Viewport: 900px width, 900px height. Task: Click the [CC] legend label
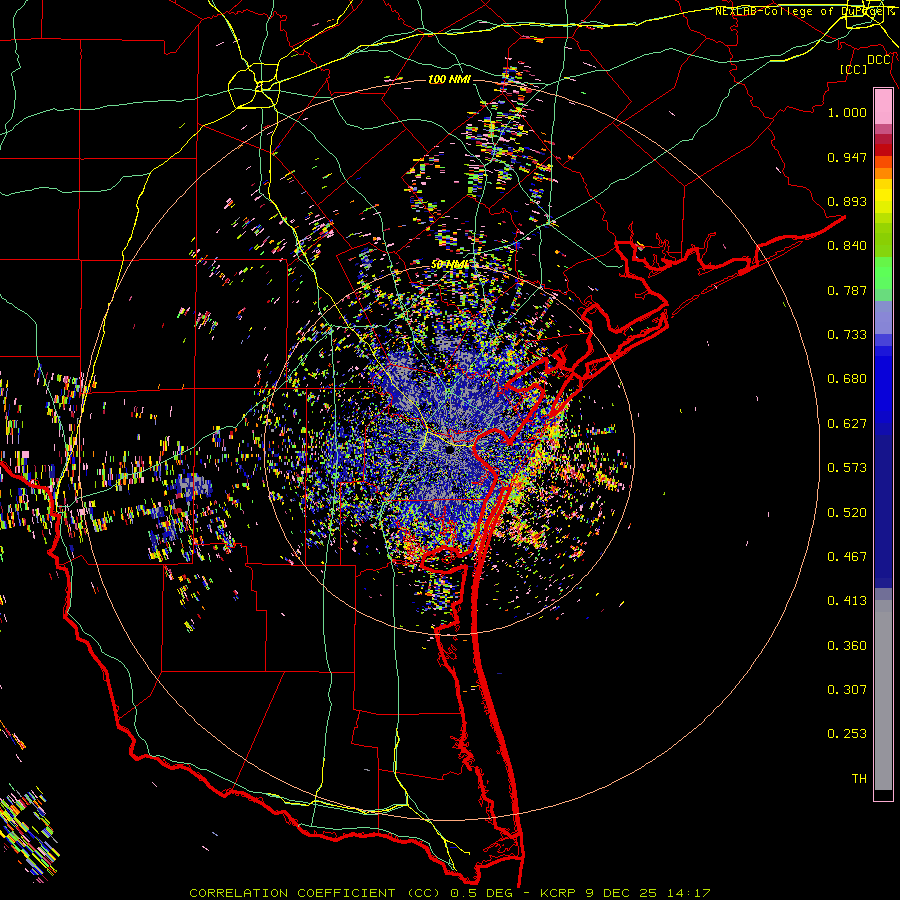coord(854,69)
